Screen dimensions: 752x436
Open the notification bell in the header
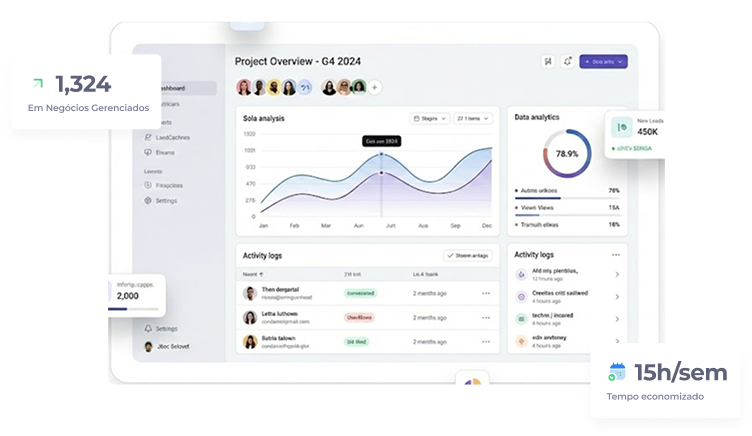click(567, 61)
